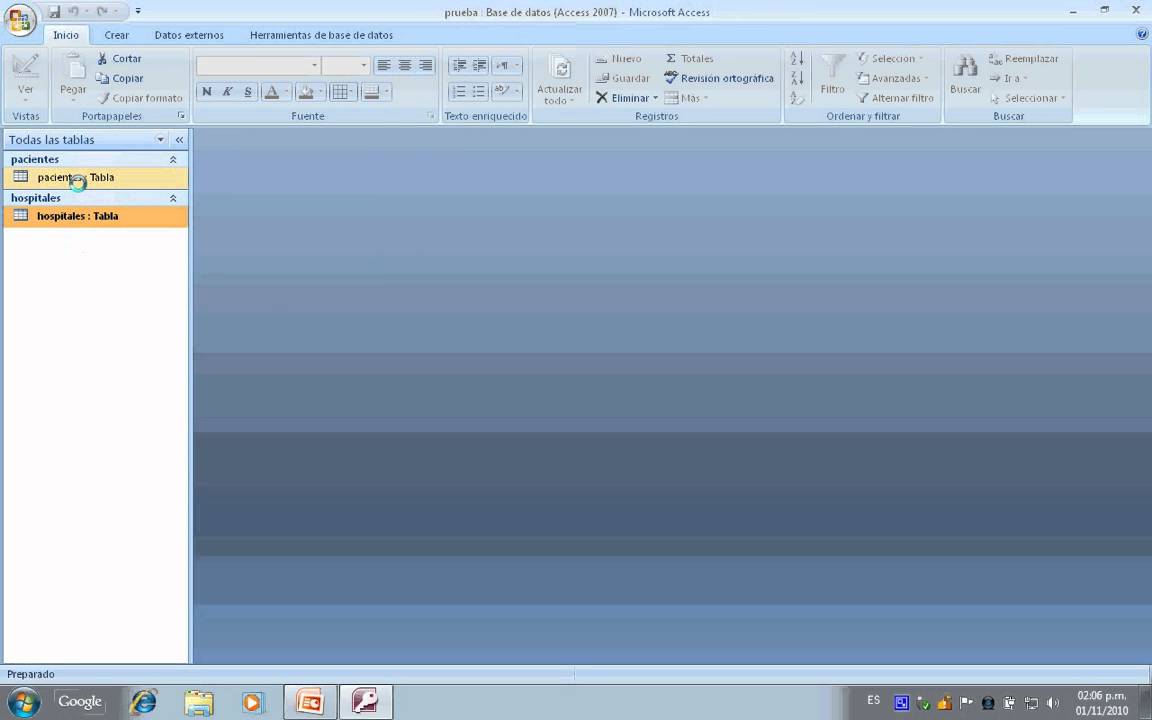Open Selección filter dropdown
1152x720 pixels.
coord(890,58)
